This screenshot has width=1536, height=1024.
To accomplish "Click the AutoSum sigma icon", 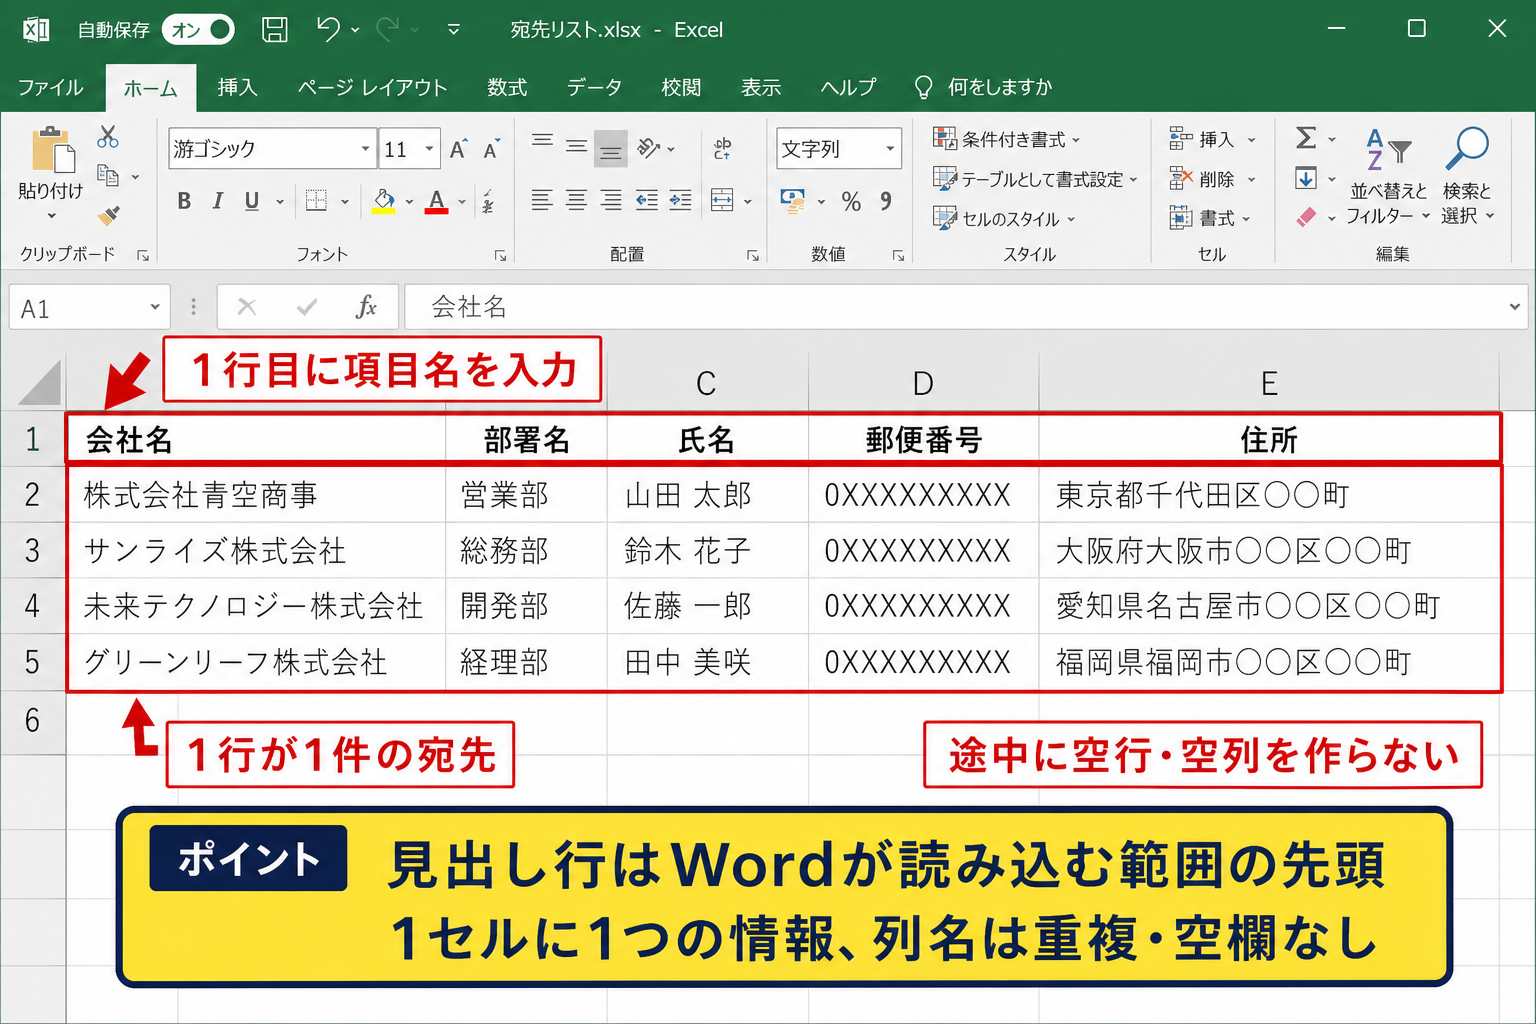I will point(1306,138).
